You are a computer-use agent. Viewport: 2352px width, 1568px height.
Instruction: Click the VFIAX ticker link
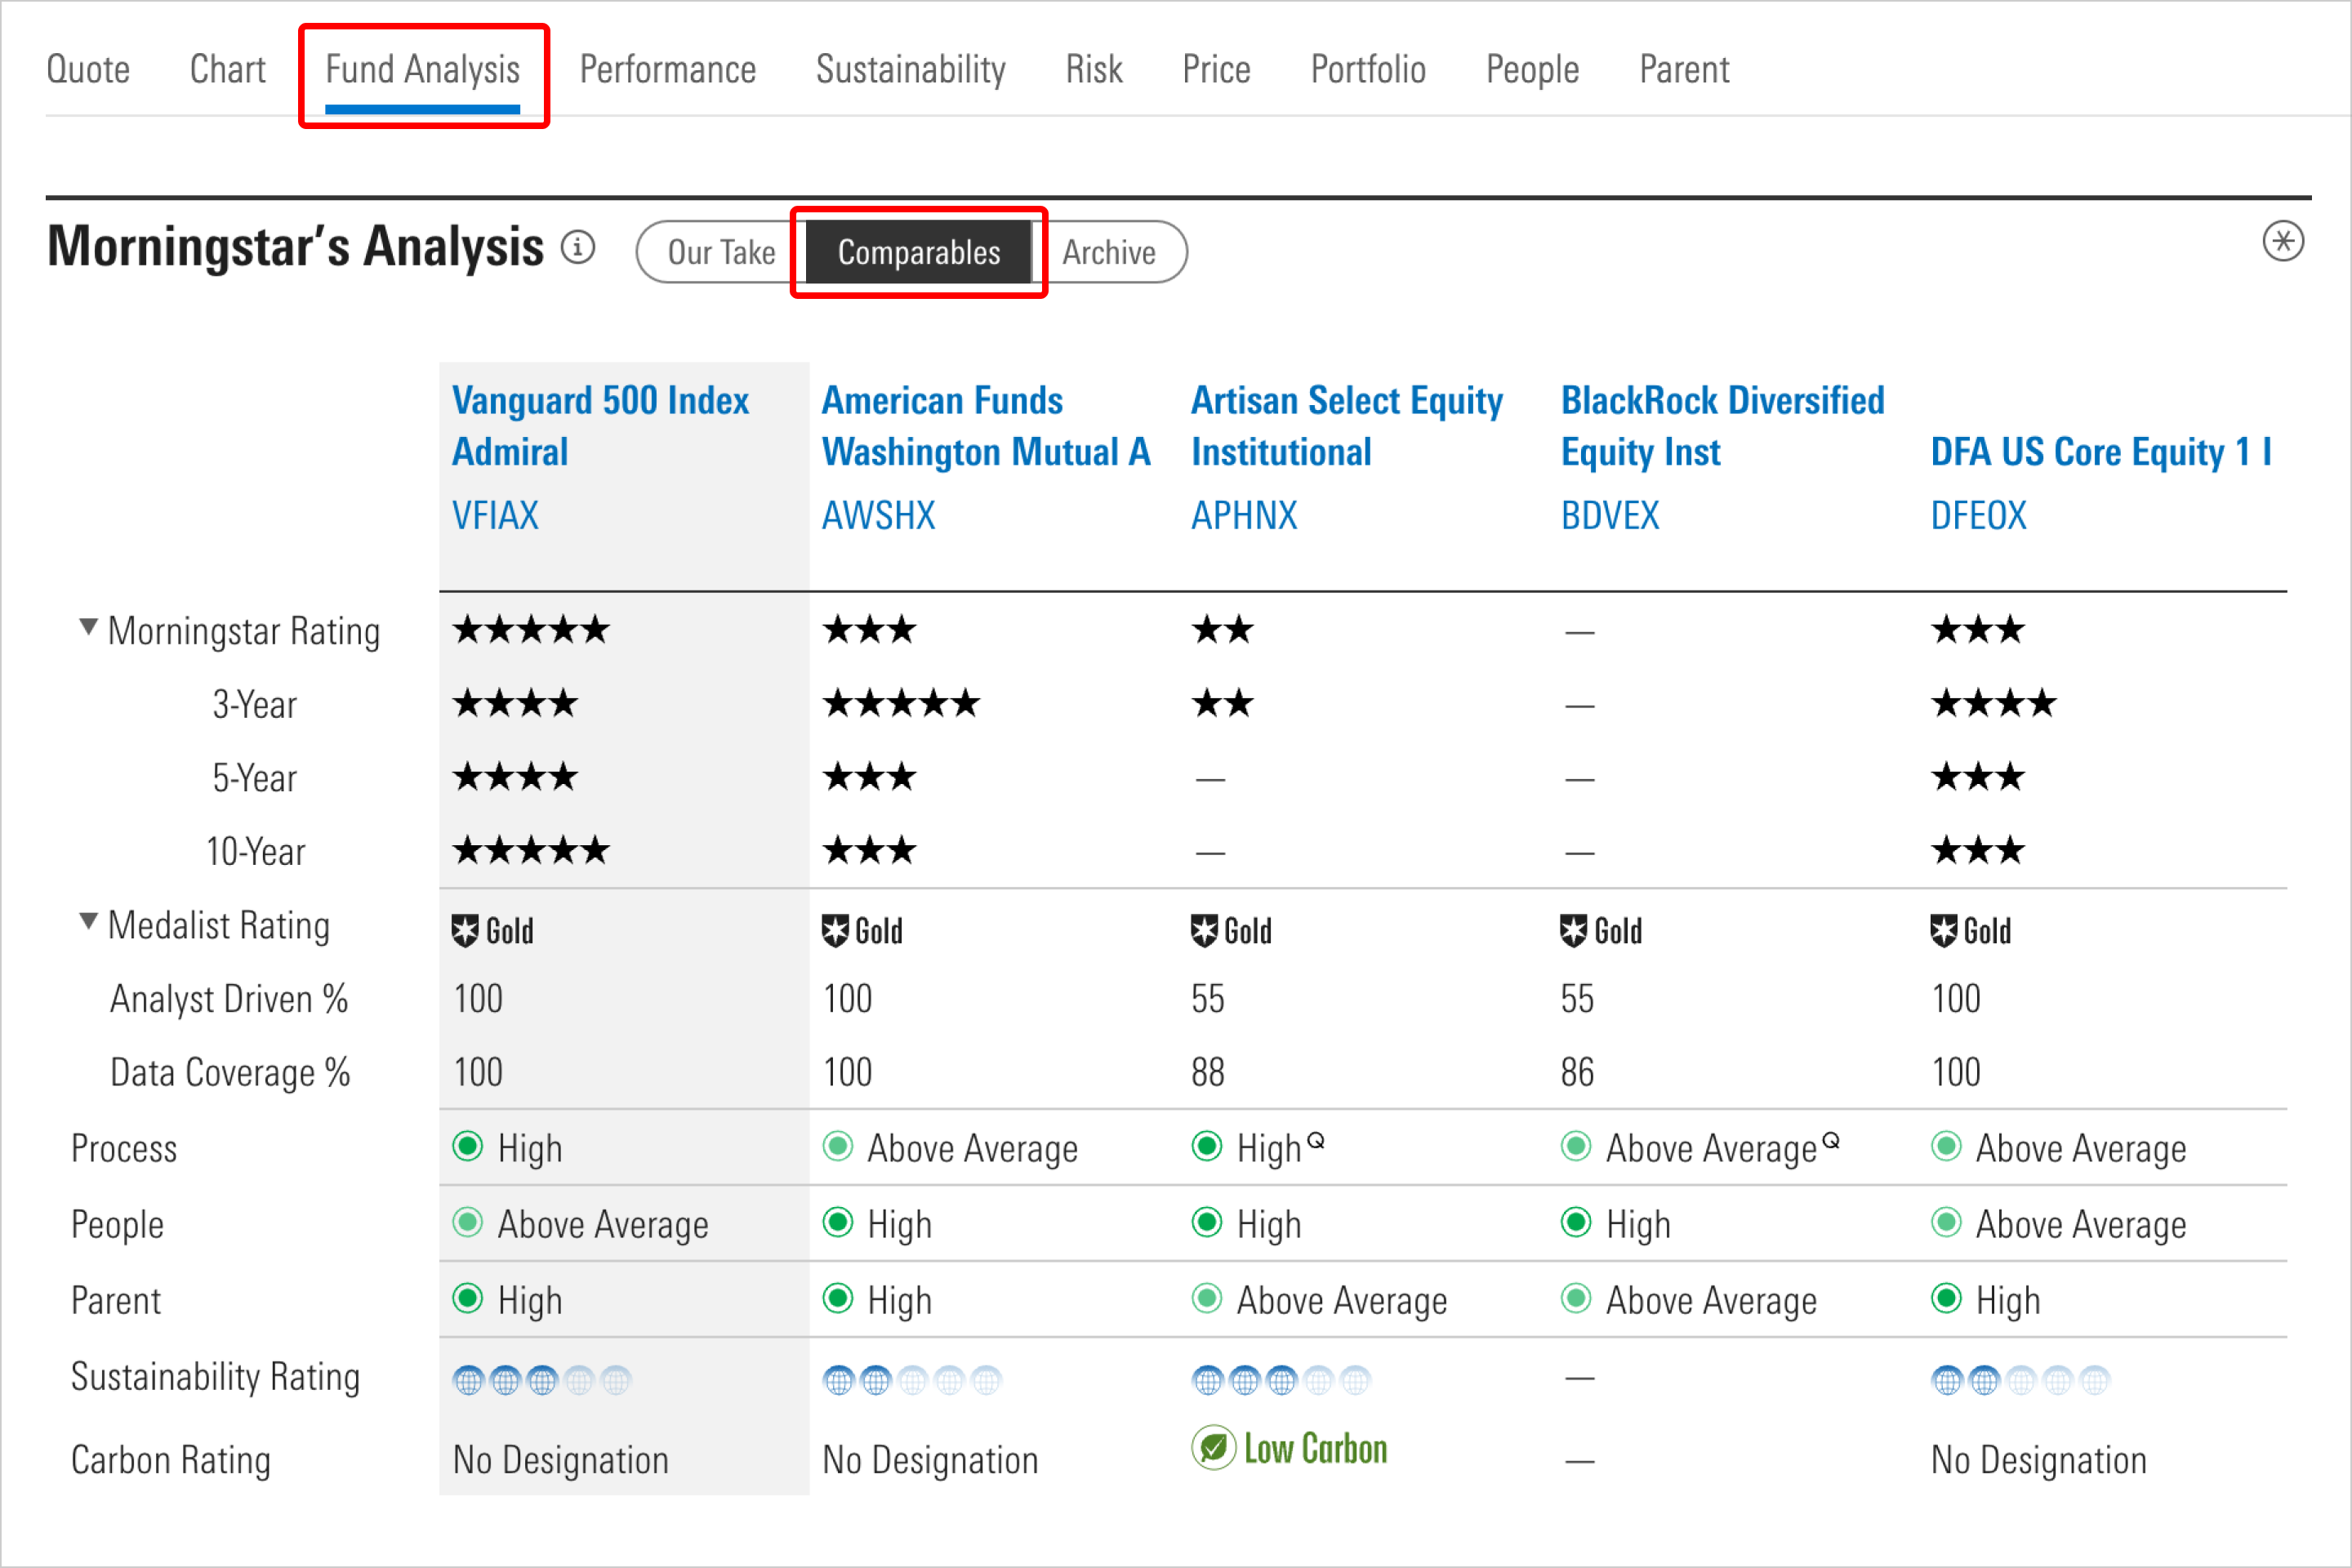[495, 516]
